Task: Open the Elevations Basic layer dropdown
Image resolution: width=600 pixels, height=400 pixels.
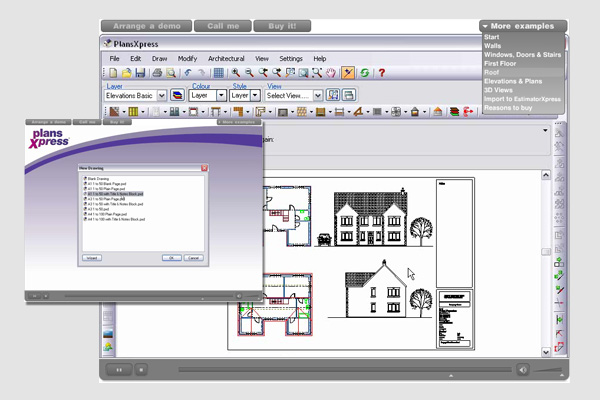Action: pyautogui.click(x=159, y=95)
